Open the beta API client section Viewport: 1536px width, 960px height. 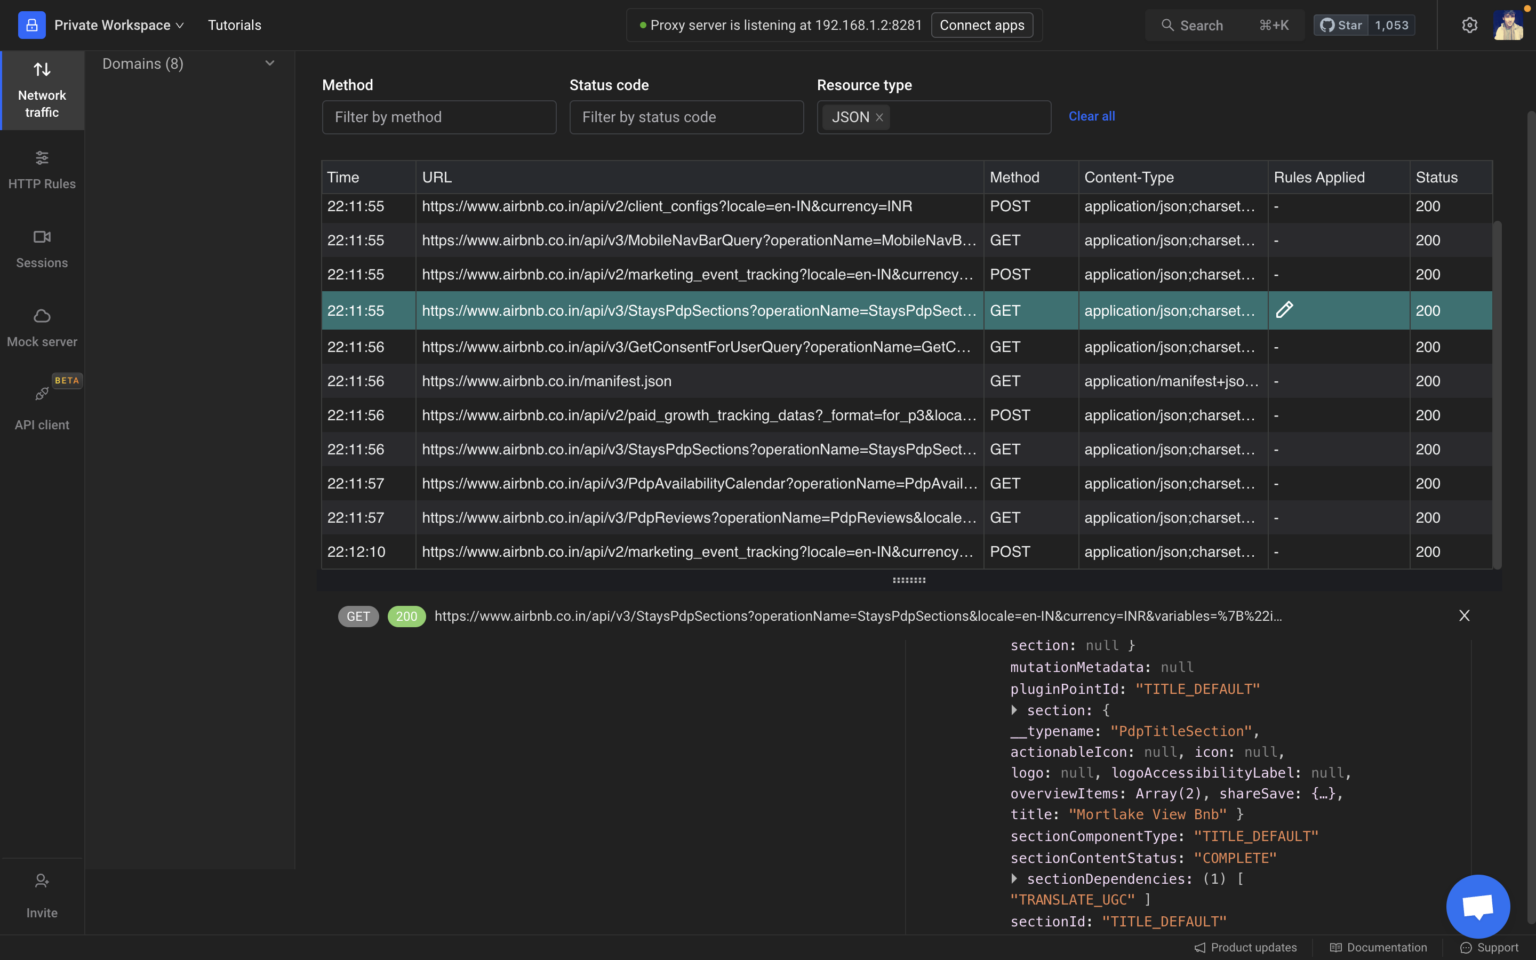(42, 406)
